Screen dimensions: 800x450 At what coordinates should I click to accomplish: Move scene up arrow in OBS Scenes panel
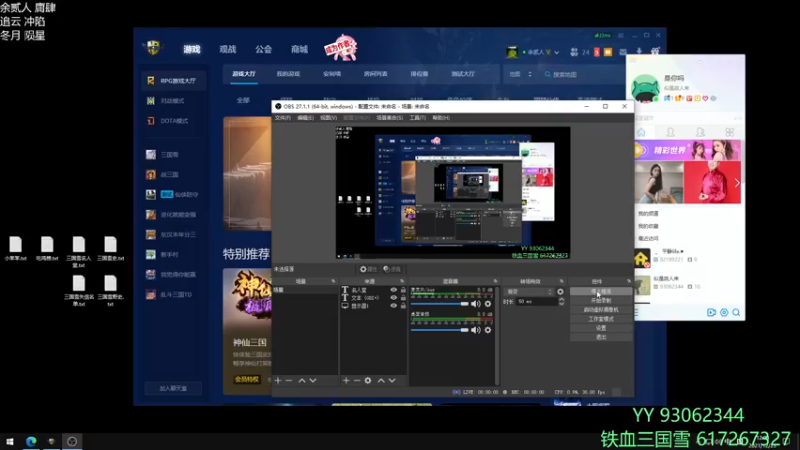(x=302, y=381)
